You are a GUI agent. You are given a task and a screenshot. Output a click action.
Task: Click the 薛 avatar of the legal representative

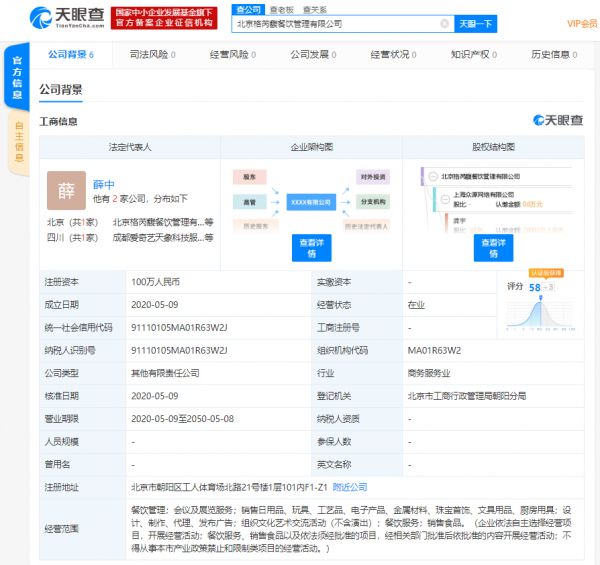(66, 189)
